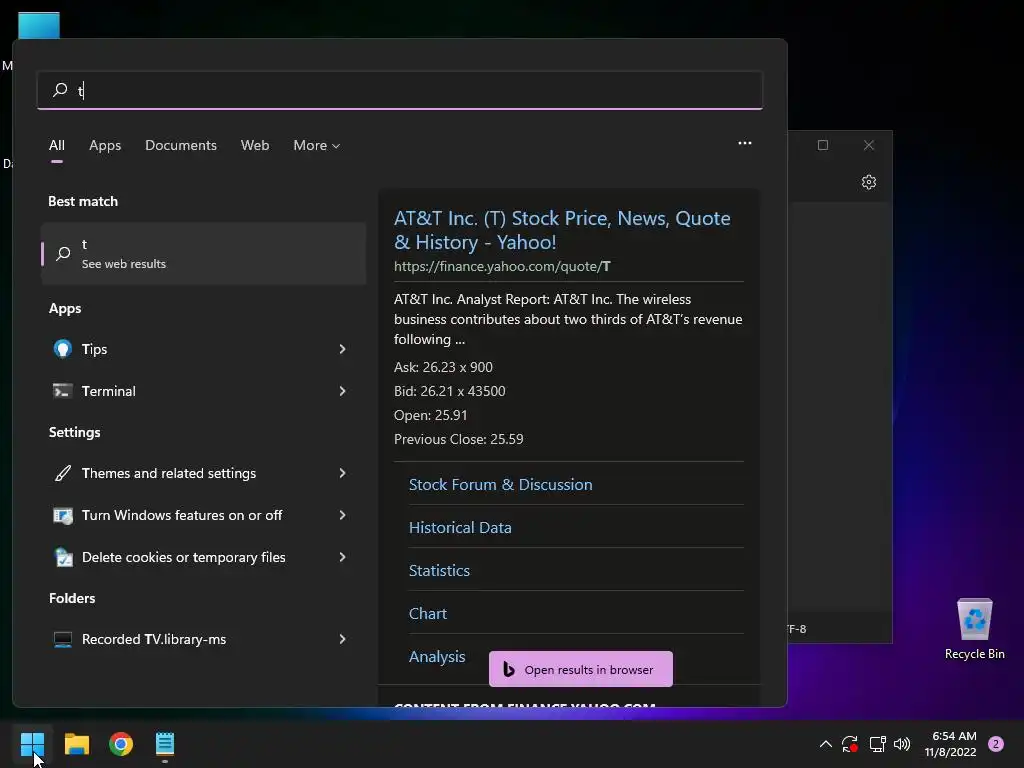Click Open results in browser button
Image resolution: width=1024 pixels, height=768 pixels.
(581, 669)
